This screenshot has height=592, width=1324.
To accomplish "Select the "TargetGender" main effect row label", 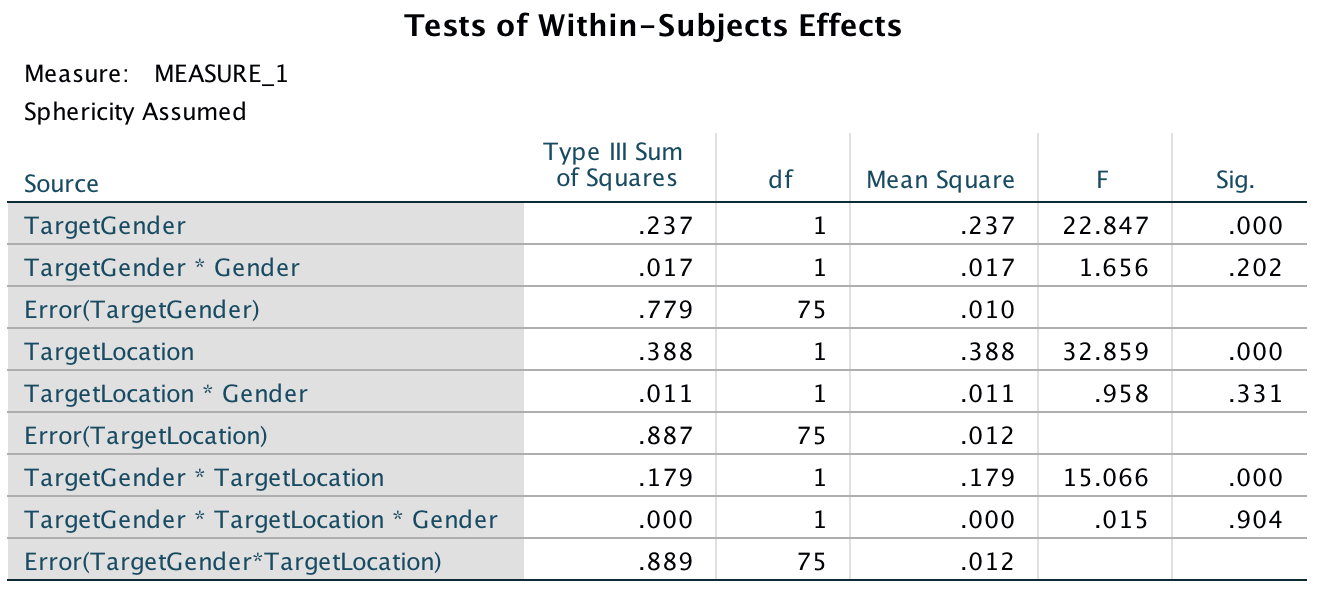I will point(105,226).
